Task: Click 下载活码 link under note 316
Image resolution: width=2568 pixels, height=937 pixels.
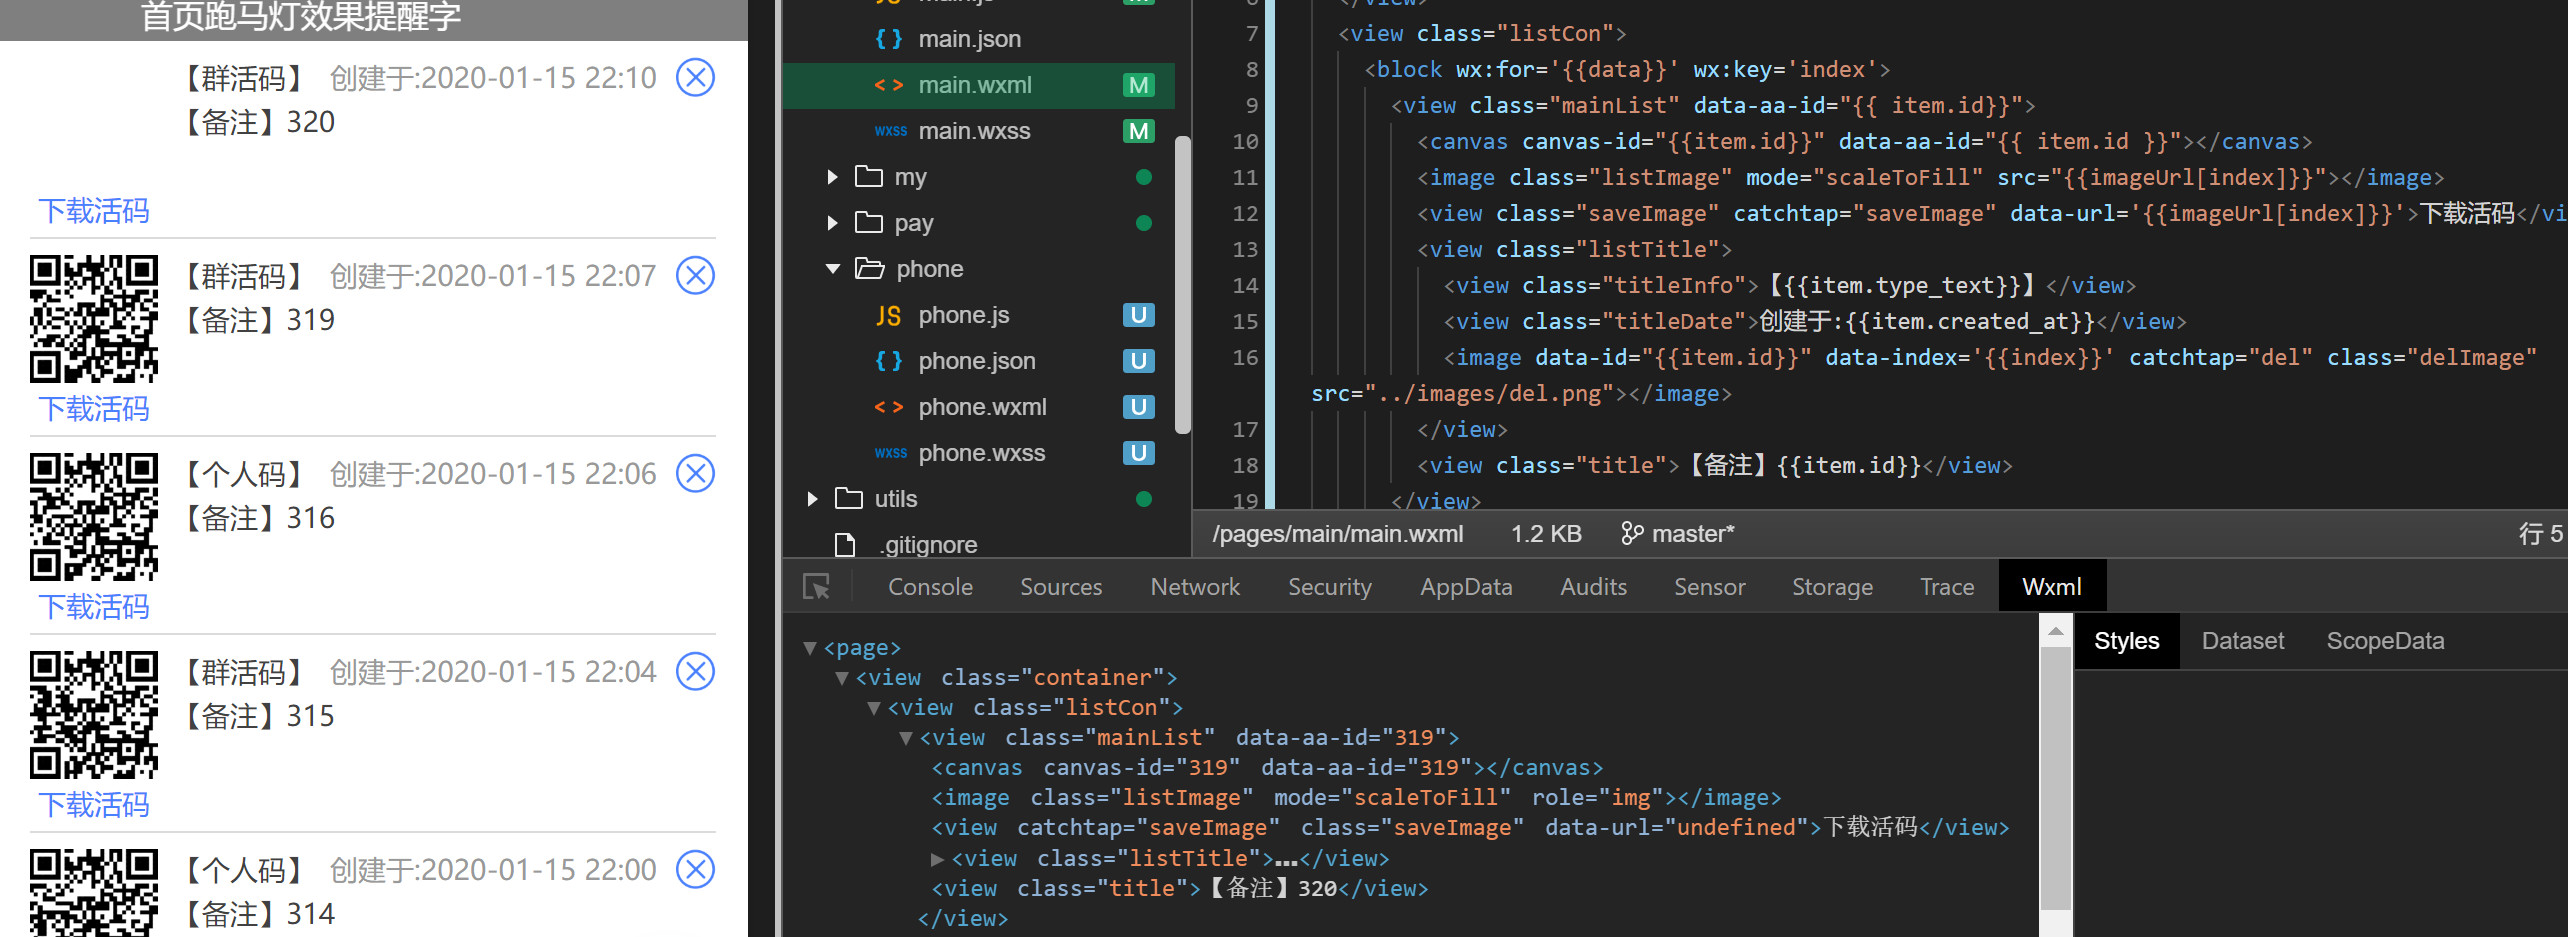Action: click(x=94, y=607)
